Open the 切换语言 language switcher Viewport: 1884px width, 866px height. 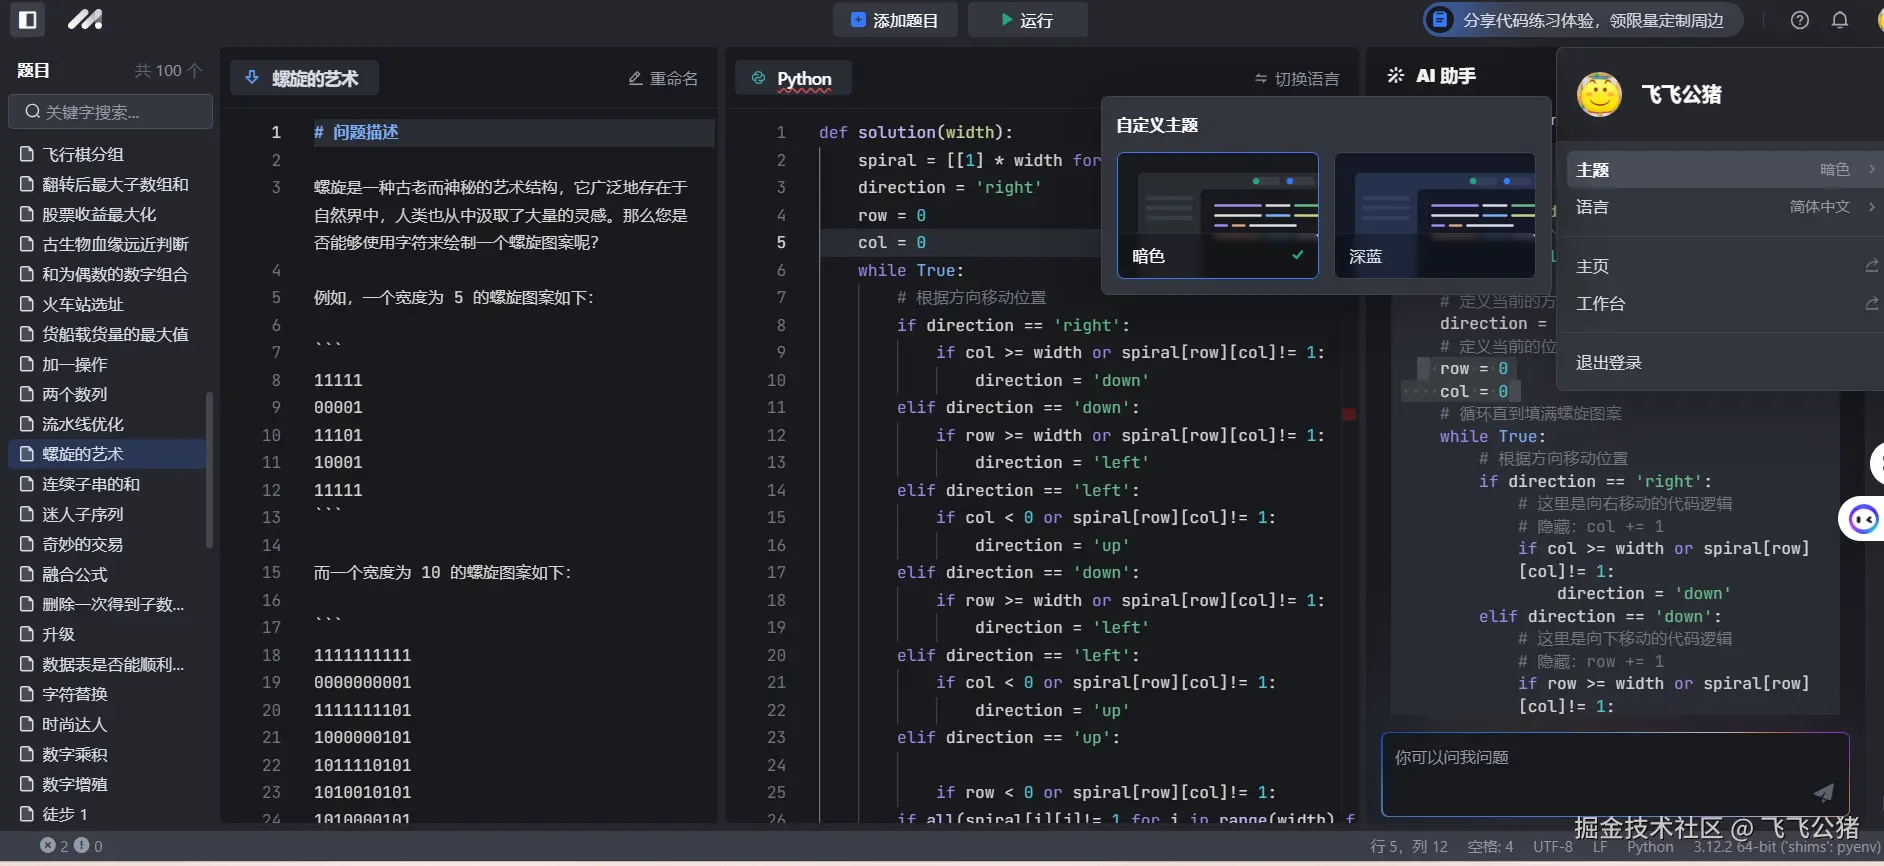[x=1296, y=79]
